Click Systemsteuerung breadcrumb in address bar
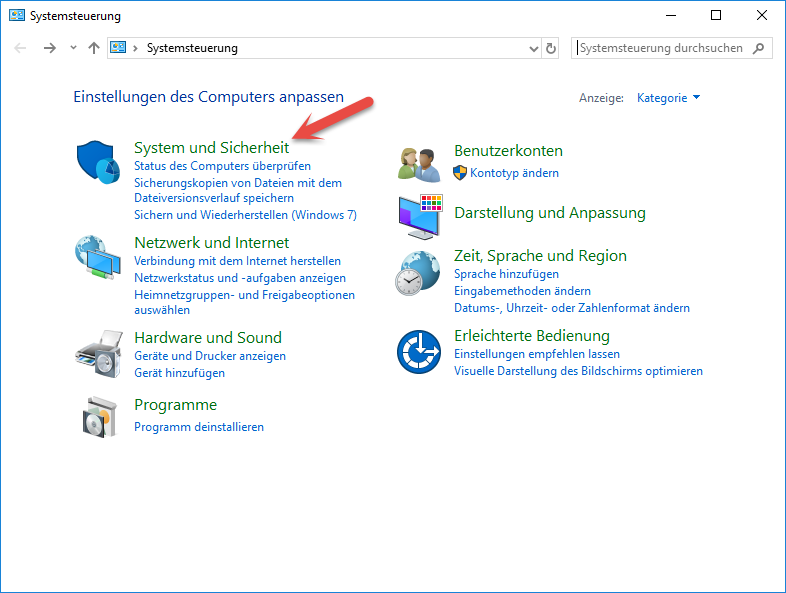Image resolution: width=786 pixels, height=593 pixels. tap(192, 48)
